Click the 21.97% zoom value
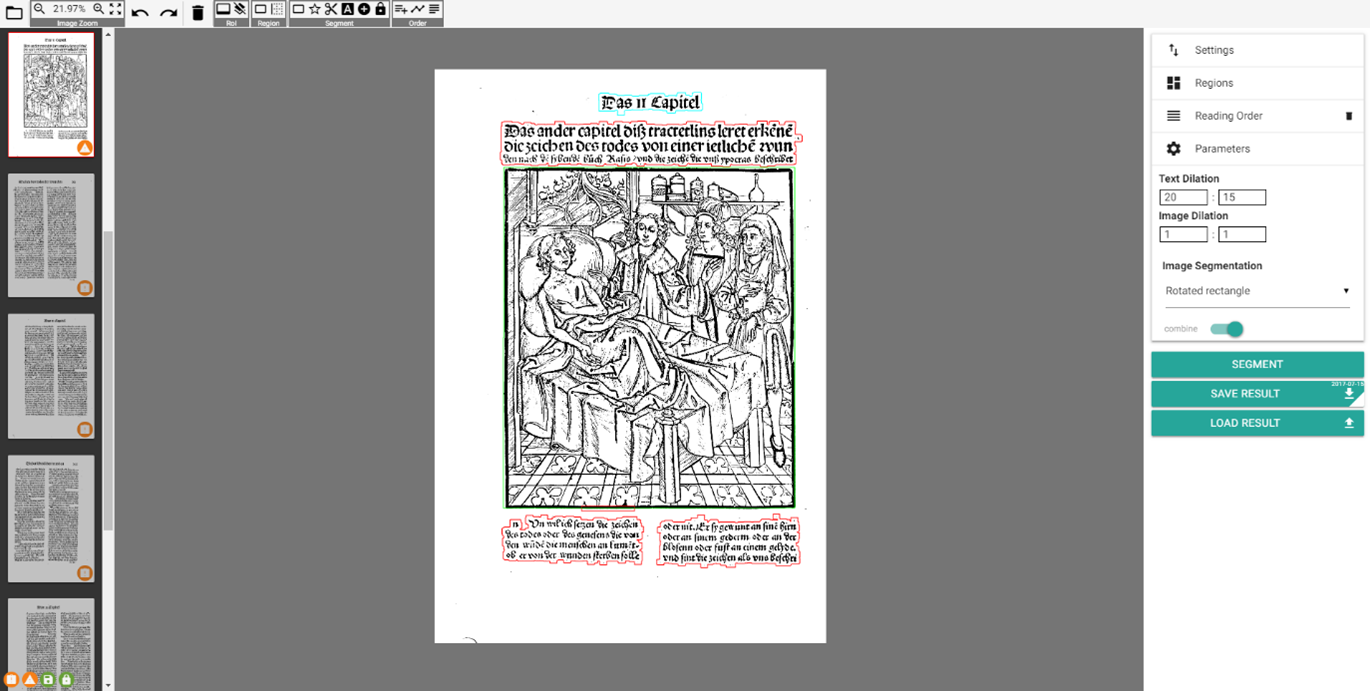Screen dimensions: 1370x691 [x=69, y=9]
